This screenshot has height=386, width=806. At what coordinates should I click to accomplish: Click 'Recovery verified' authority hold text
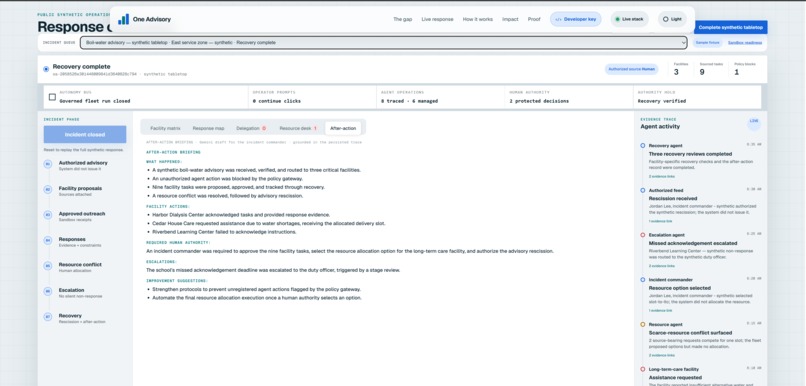click(x=662, y=101)
